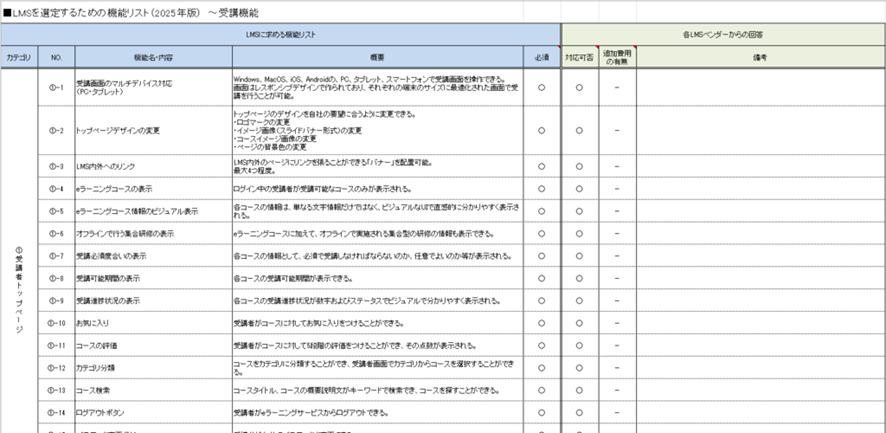This screenshot has height=433, width=886.
Task: Select the ログアウトボタン feature name cell
Action: tap(152, 412)
